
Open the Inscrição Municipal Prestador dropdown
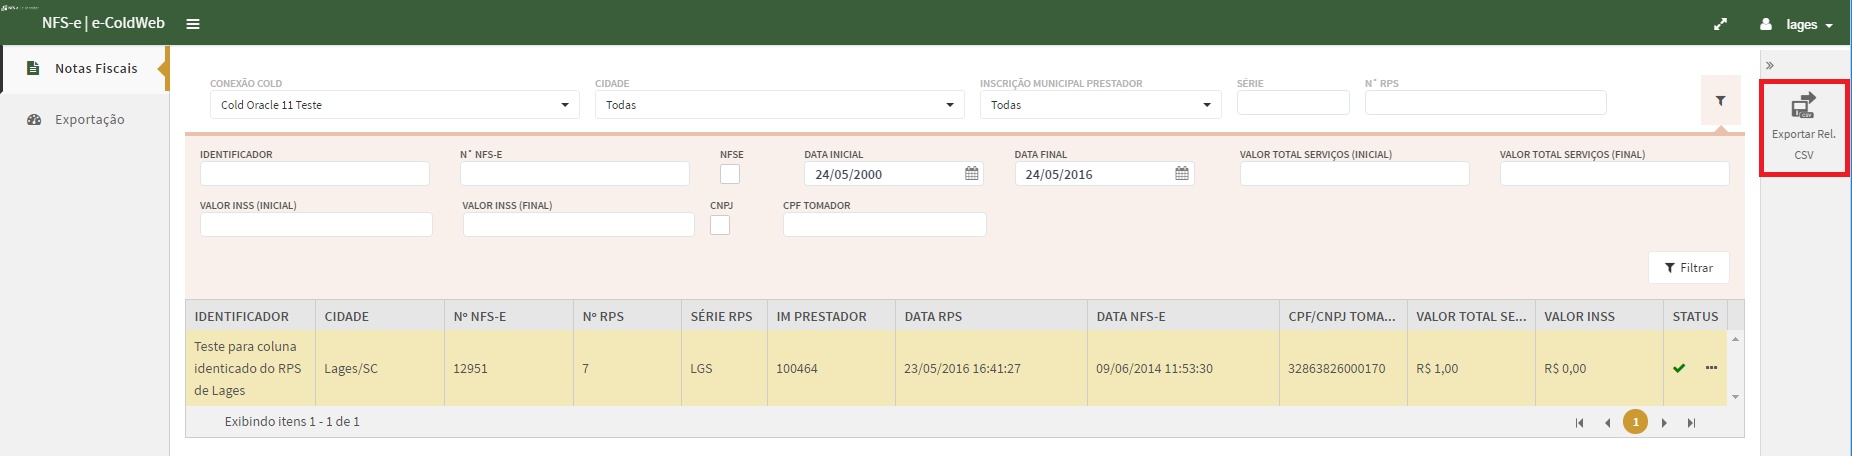point(1100,105)
